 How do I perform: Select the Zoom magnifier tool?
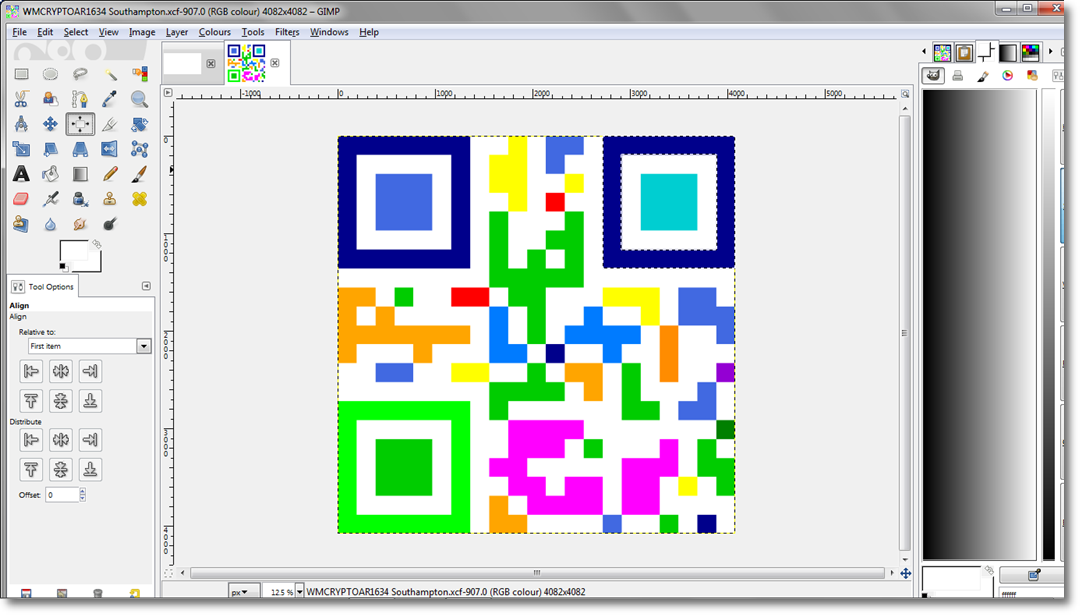click(x=140, y=99)
